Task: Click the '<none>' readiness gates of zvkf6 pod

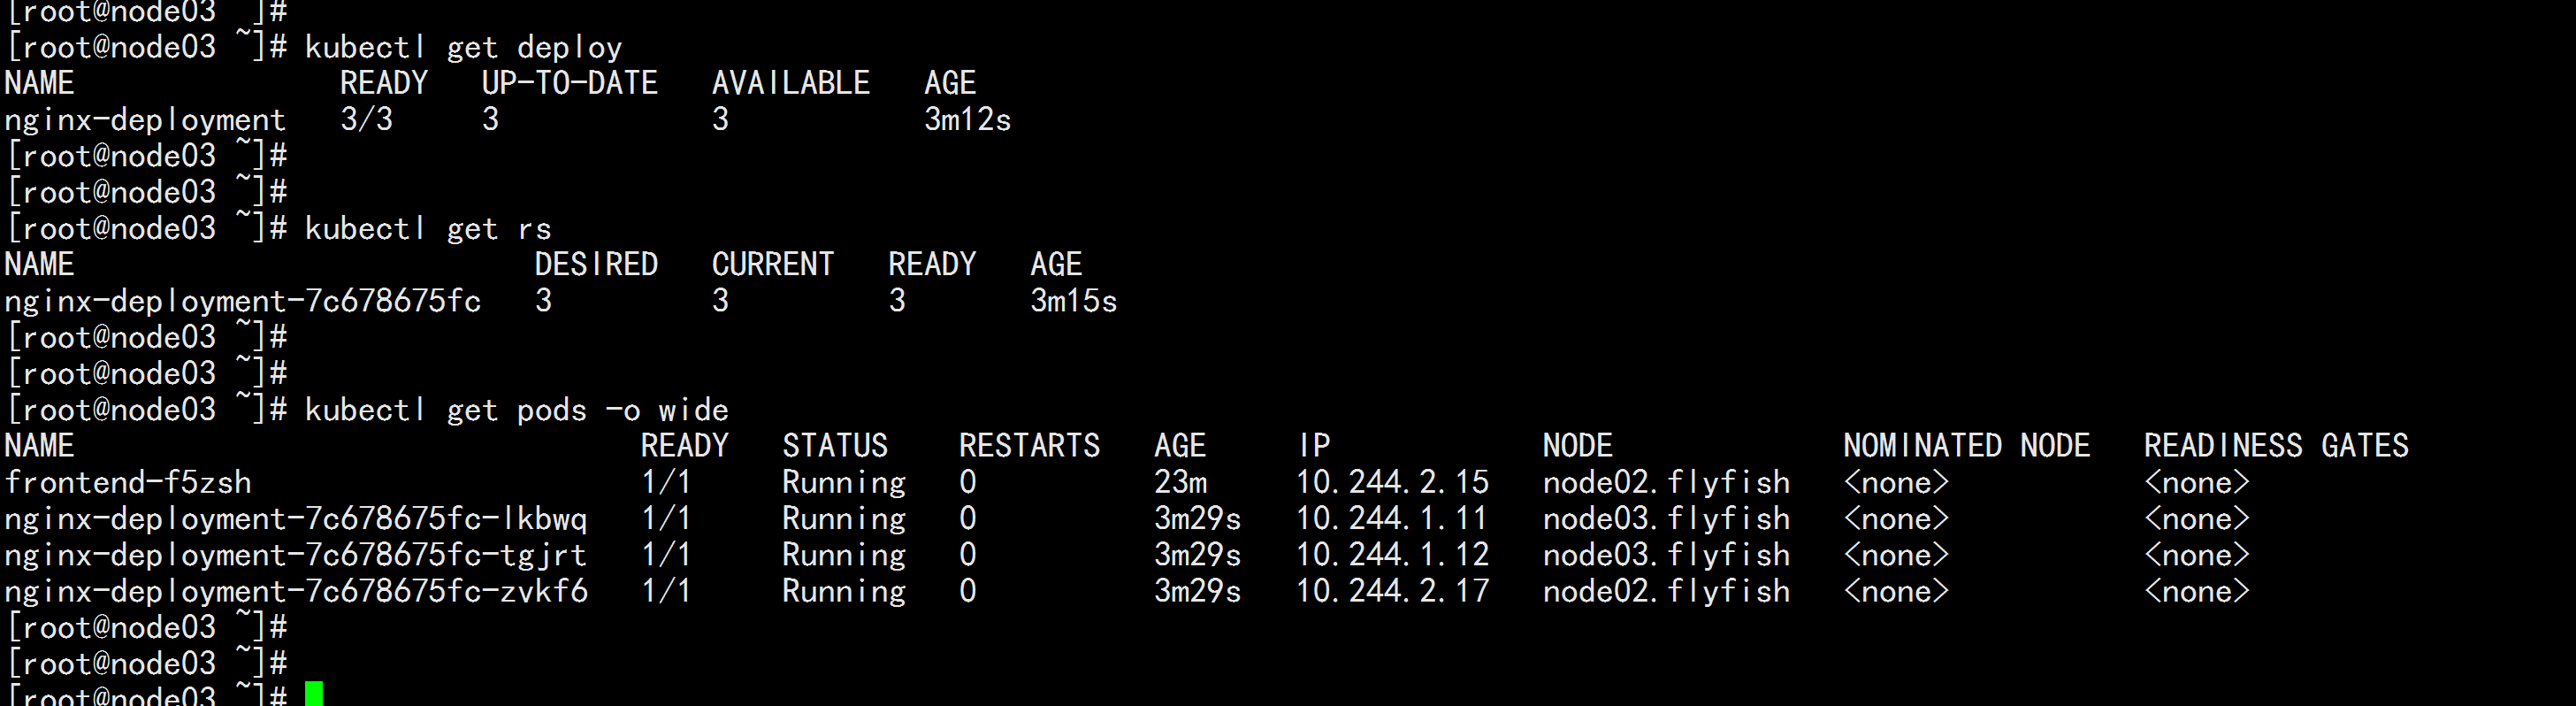Action: (2197, 591)
